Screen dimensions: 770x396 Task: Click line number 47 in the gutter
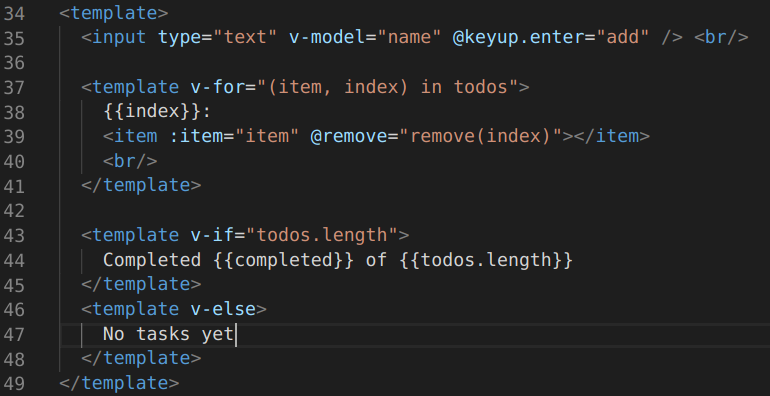(14, 334)
